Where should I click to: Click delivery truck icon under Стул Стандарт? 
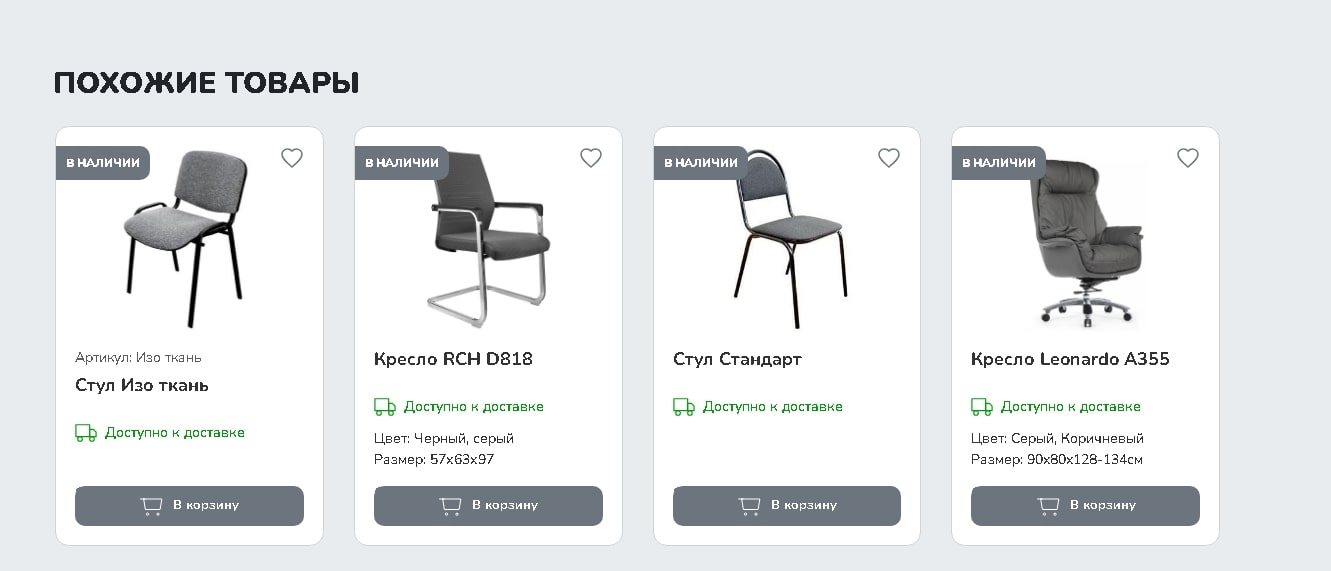(684, 407)
